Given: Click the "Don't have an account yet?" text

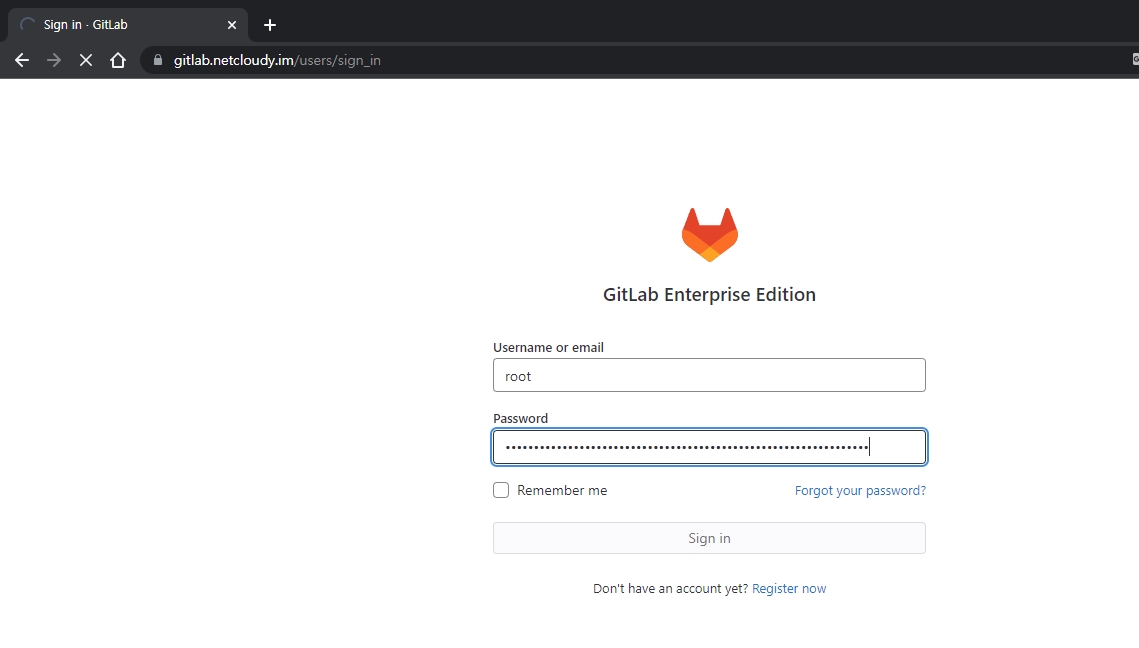Looking at the screenshot, I should [670, 588].
